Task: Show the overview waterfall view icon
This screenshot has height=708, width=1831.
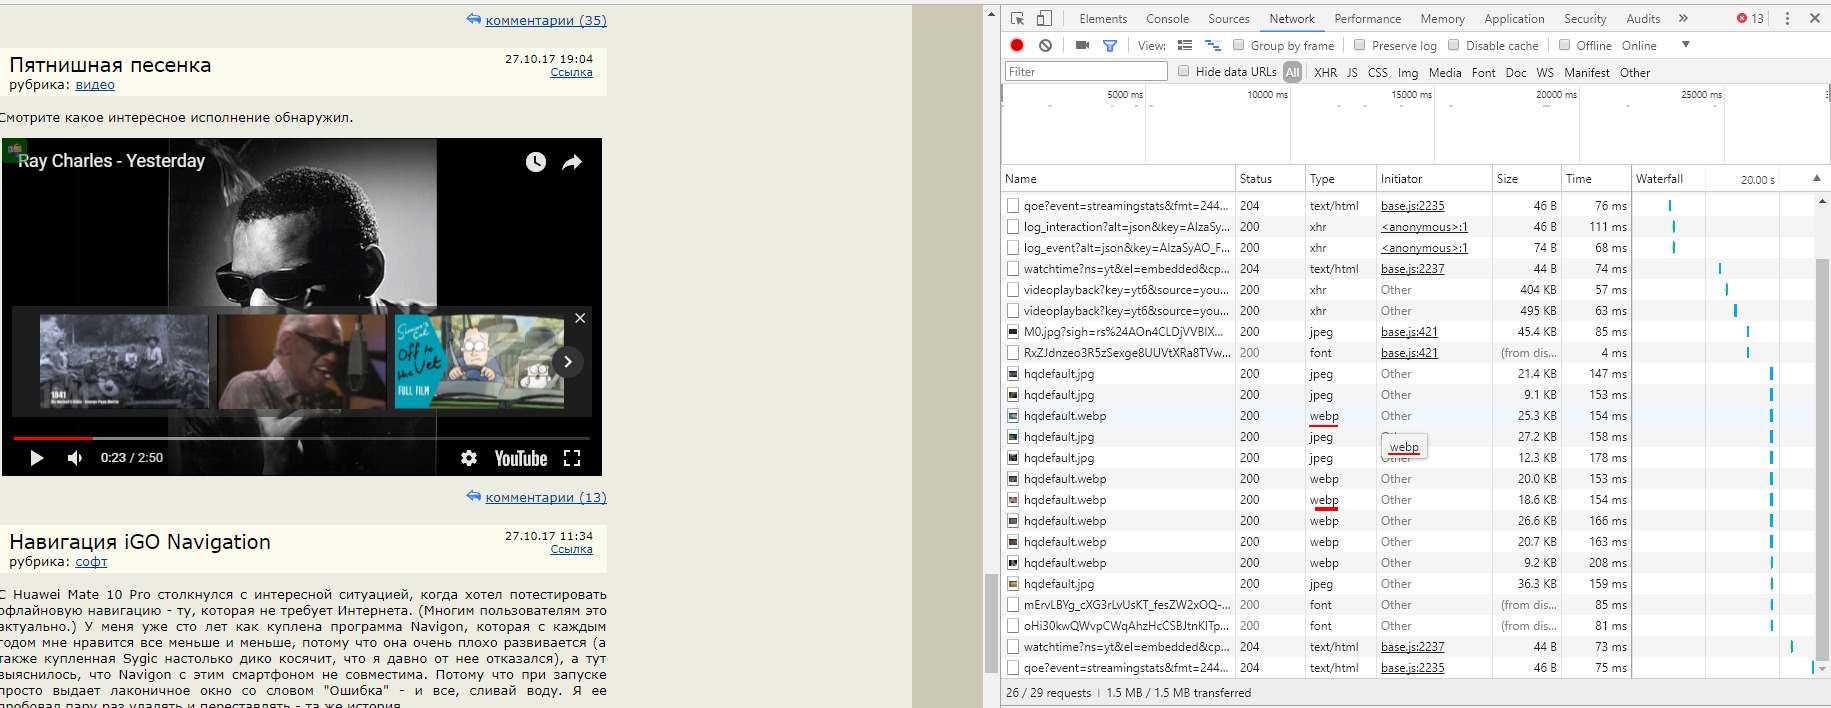Action: click(x=1213, y=45)
